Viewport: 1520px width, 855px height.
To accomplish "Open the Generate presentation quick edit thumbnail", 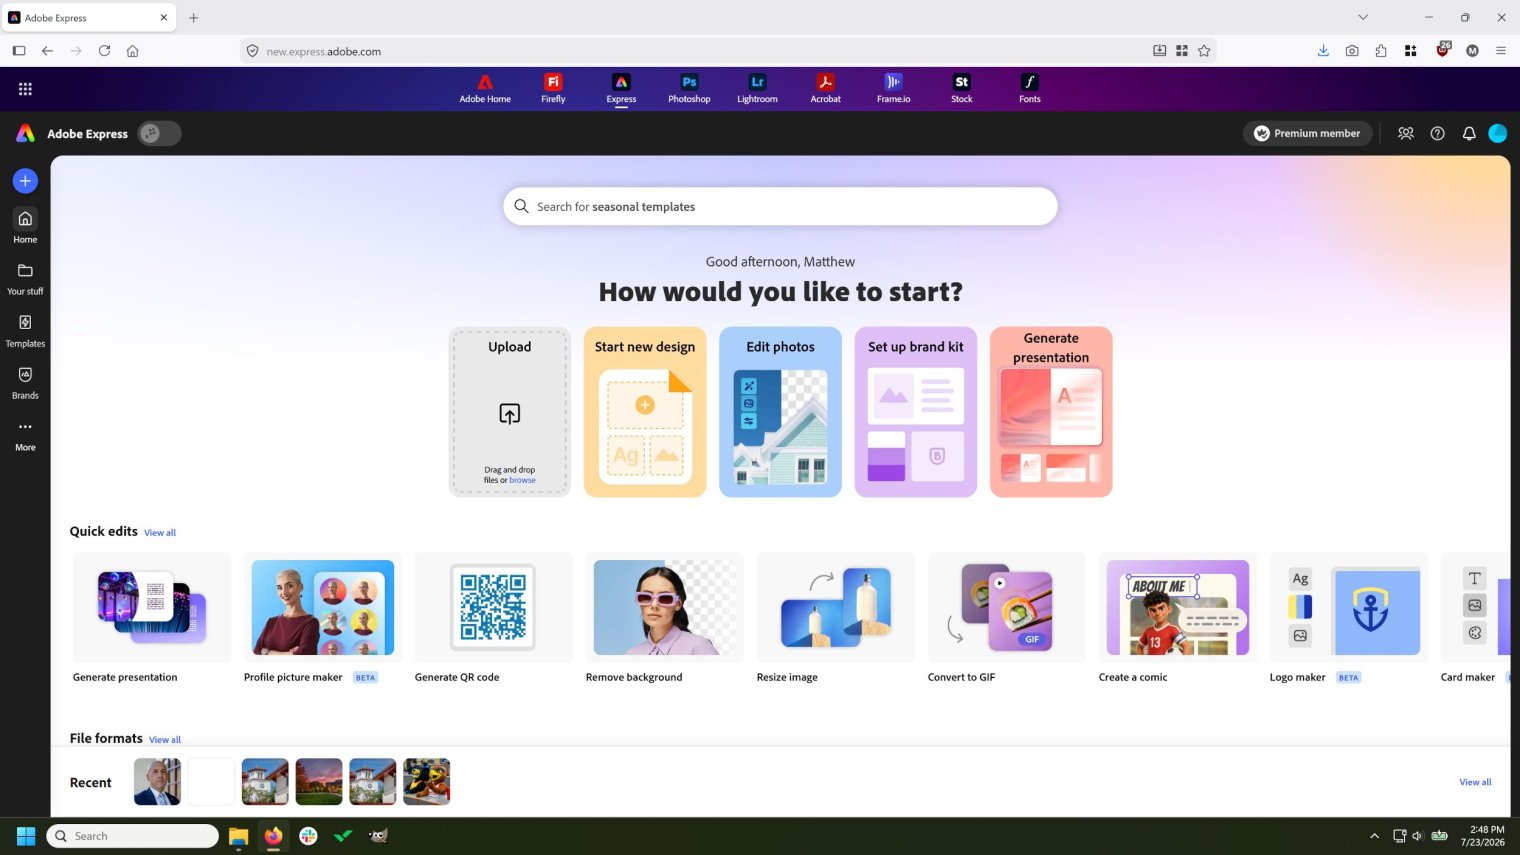I will (152, 607).
